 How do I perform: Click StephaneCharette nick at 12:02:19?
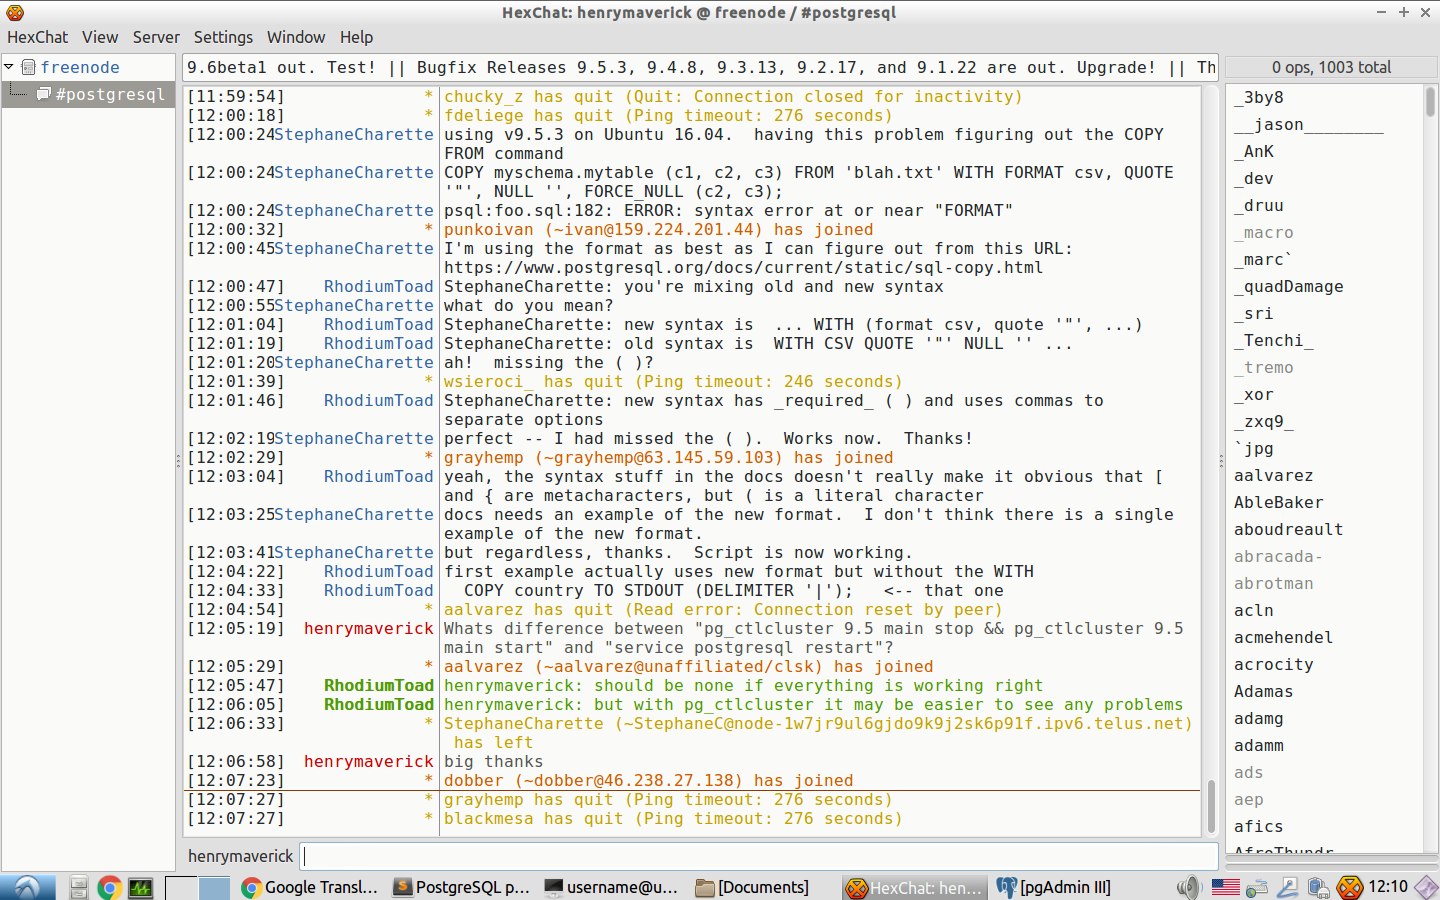point(354,439)
